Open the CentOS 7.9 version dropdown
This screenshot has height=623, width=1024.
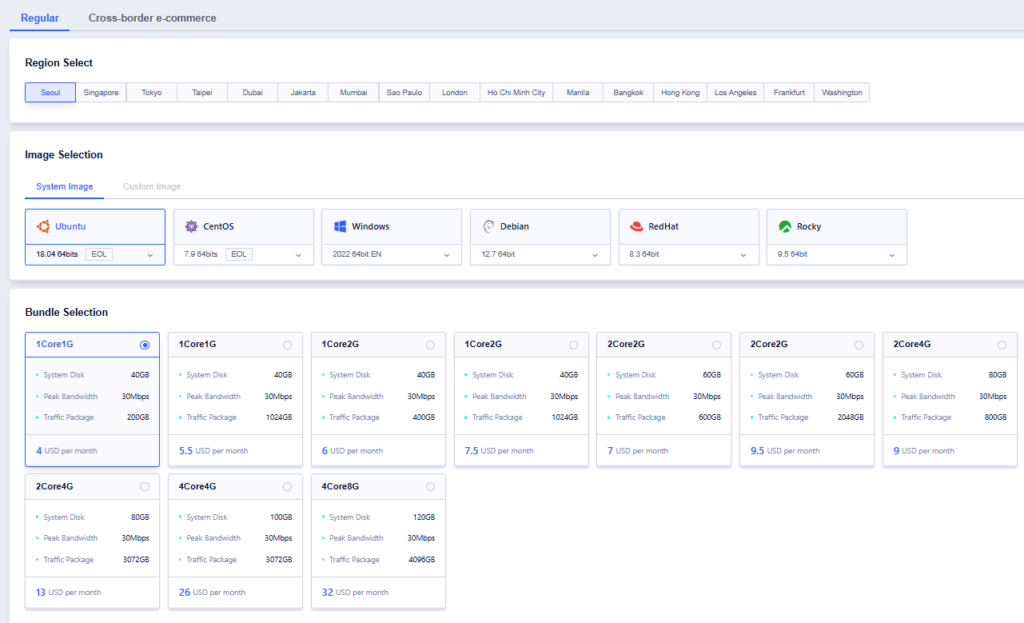[x=298, y=255]
